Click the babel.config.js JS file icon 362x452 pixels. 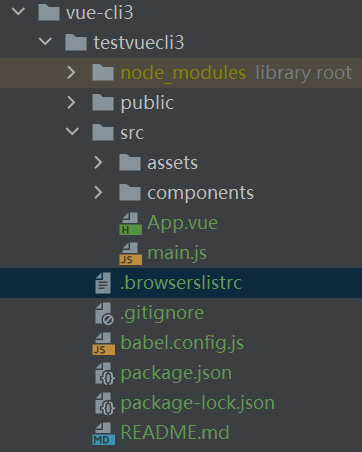(104, 343)
